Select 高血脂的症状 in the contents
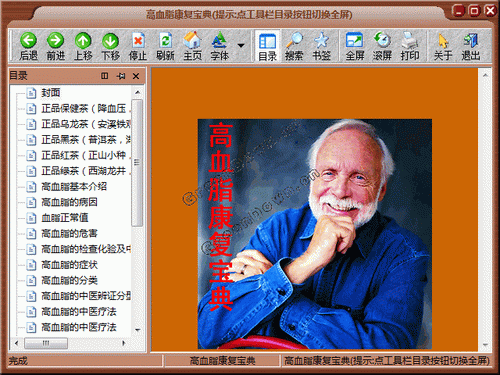500x375 pixels. pyautogui.click(x=69, y=265)
